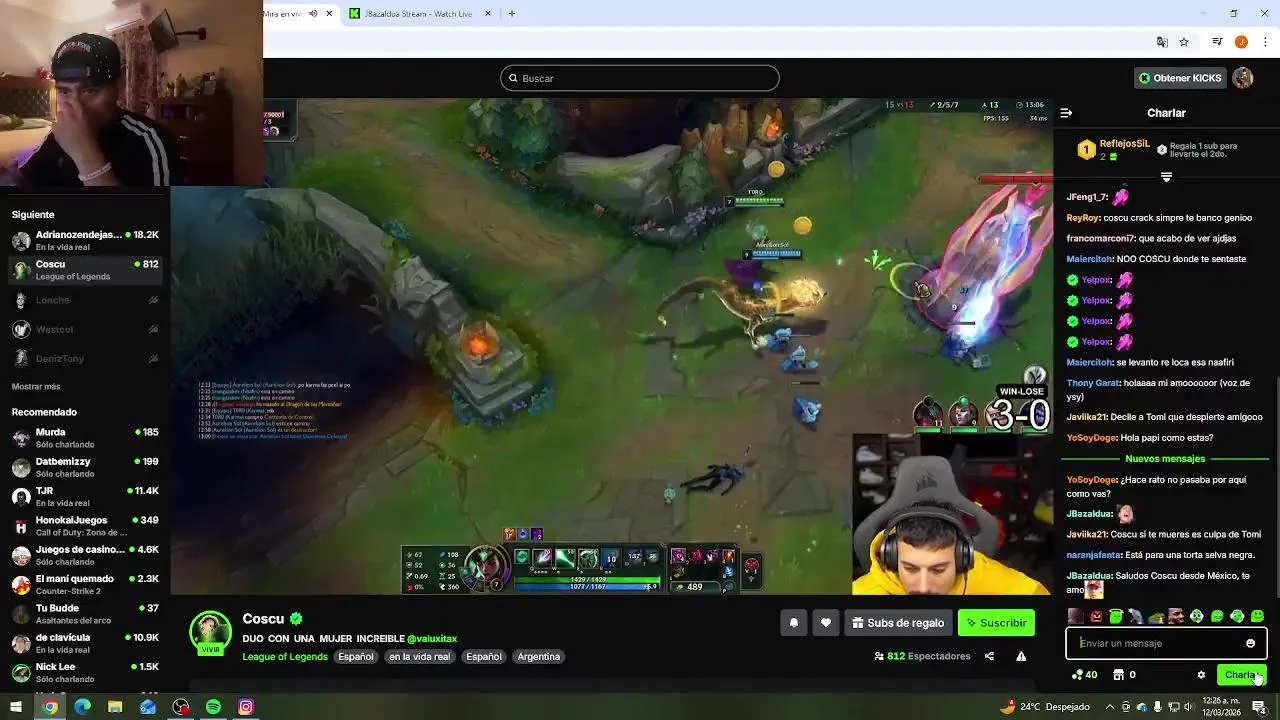Open the offline Lonche channel

[x=85, y=300]
